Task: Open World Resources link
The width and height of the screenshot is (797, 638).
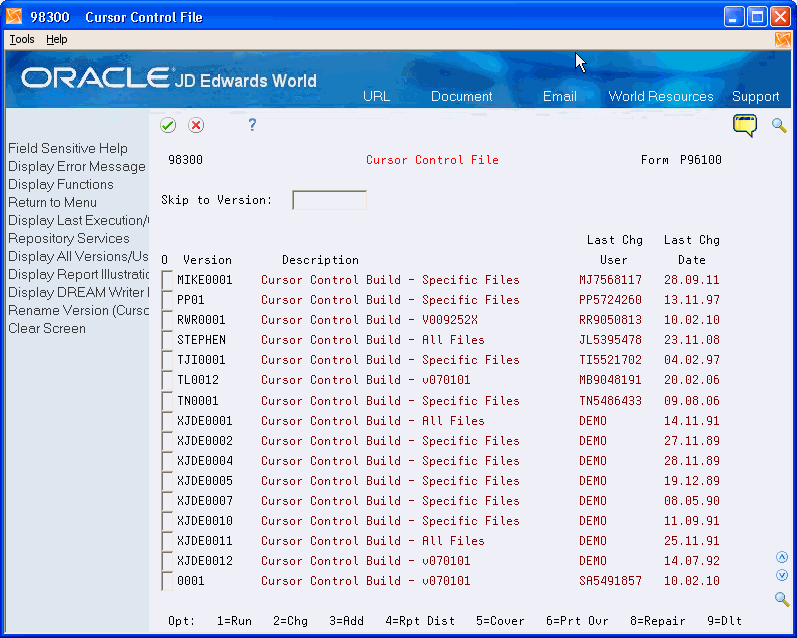Action: tap(661, 97)
